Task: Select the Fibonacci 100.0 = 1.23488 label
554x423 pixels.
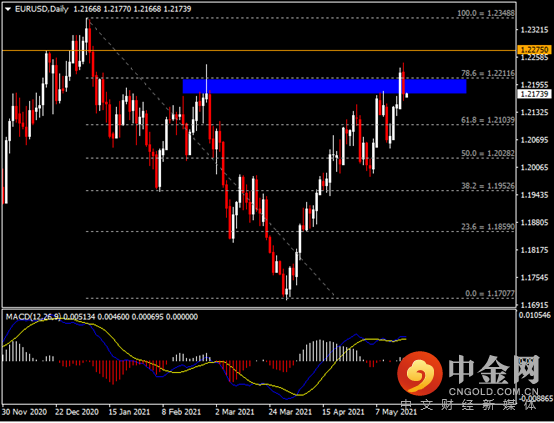Action: pos(486,13)
